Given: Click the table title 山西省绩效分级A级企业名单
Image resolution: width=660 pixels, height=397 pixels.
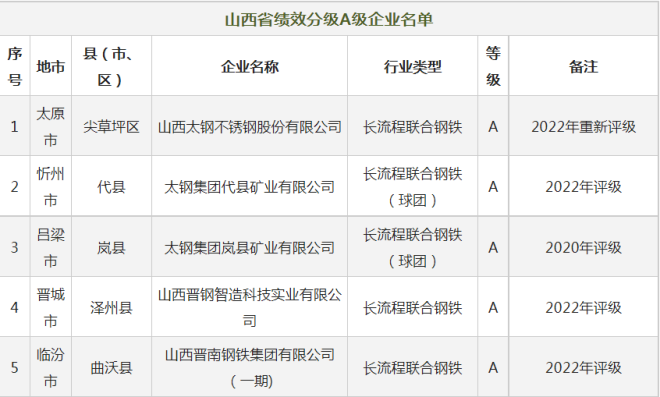Looking at the screenshot, I should pyautogui.click(x=329, y=19).
